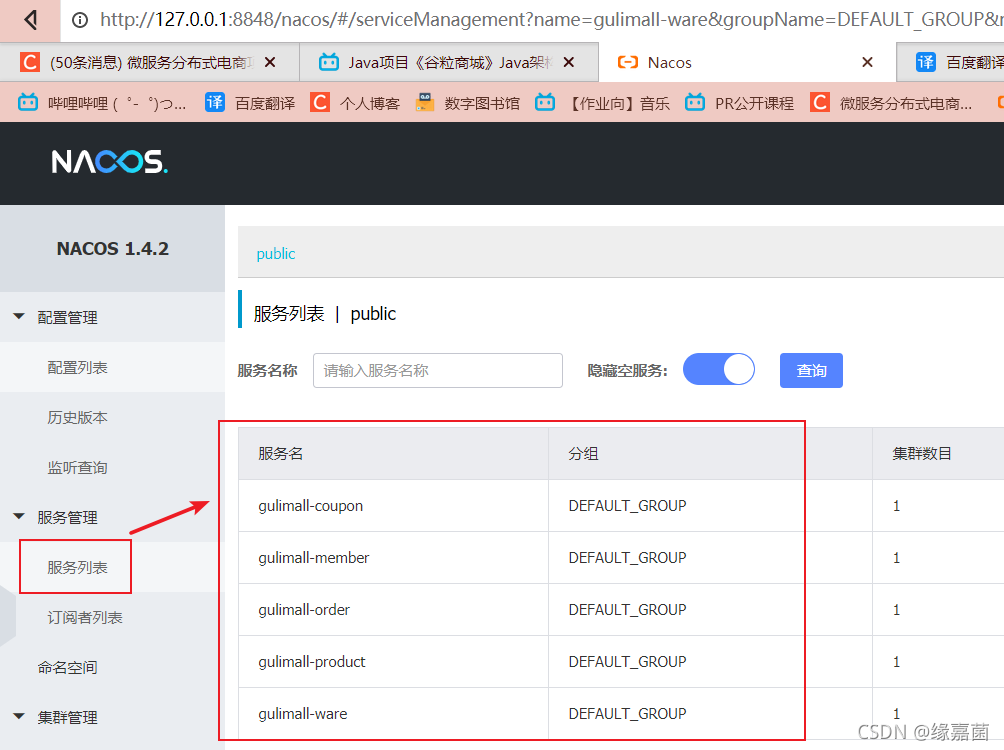Collapse the 服务管理 menu arrow
1004x750 pixels.
tap(19, 516)
